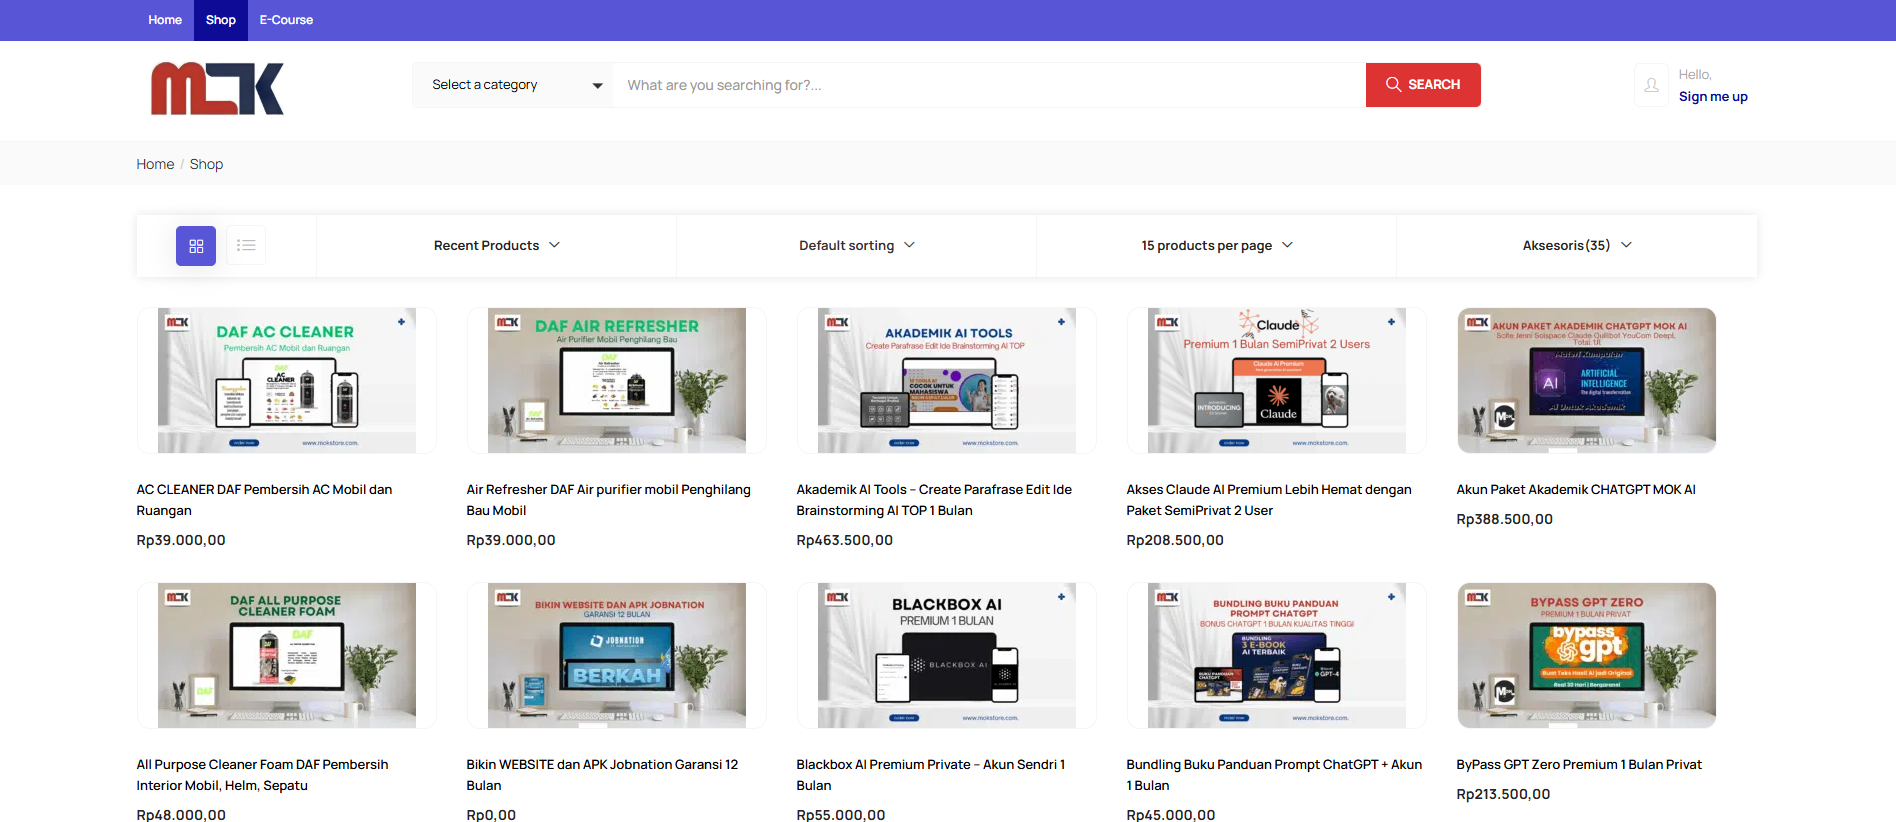Click price Rp463.500,00
This screenshot has width=1896, height=822.
tap(845, 540)
